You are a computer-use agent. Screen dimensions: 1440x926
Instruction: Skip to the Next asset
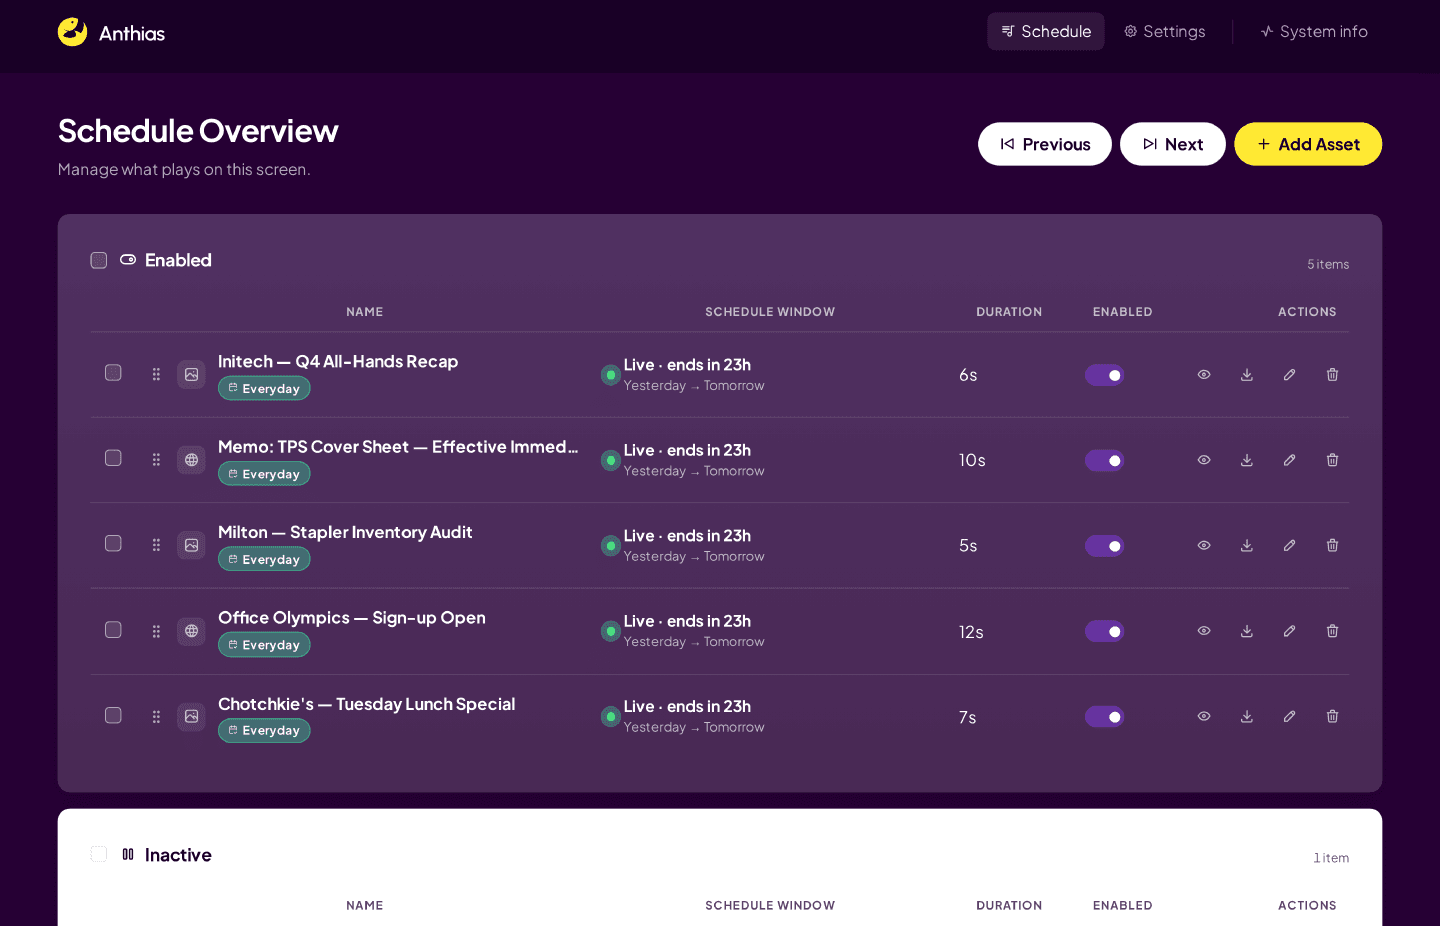click(1173, 144)
